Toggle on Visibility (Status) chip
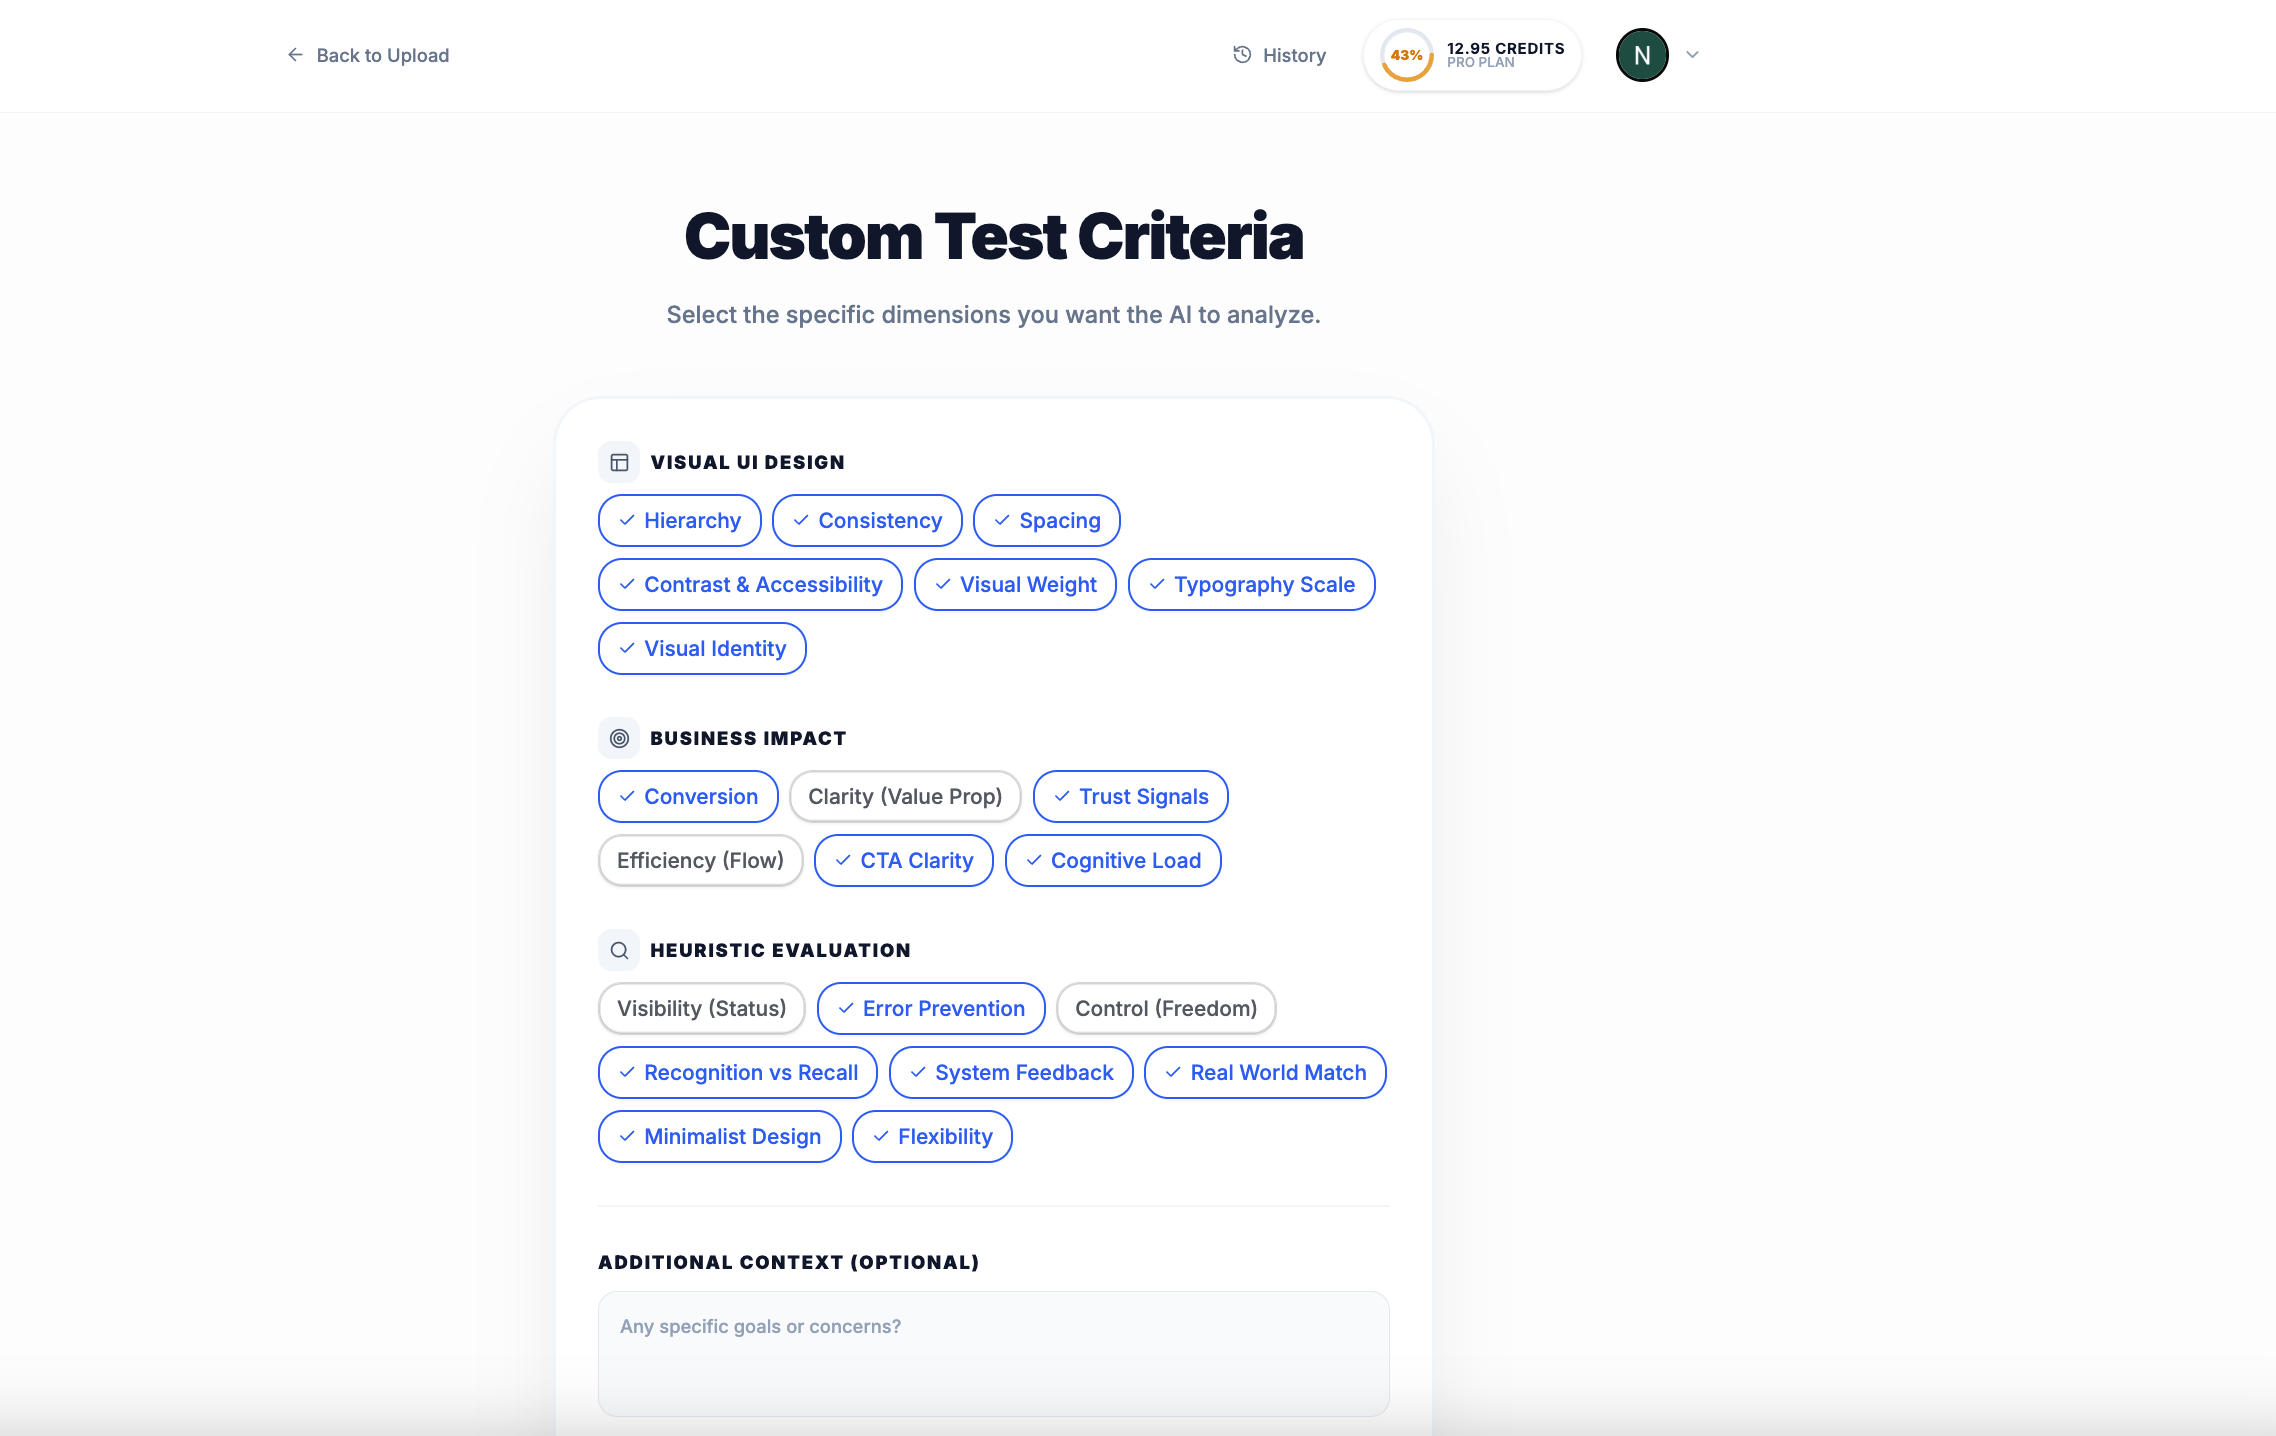The height and width of the screenshot is (1436, 2276). tap(701, 1008)
